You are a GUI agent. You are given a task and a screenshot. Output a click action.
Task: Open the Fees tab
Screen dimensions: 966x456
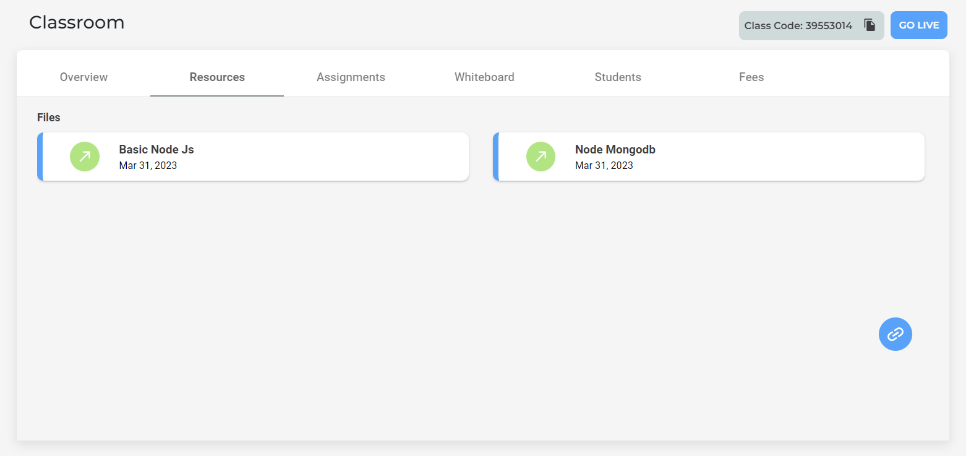pyautogui.click(x=752, y=77)
